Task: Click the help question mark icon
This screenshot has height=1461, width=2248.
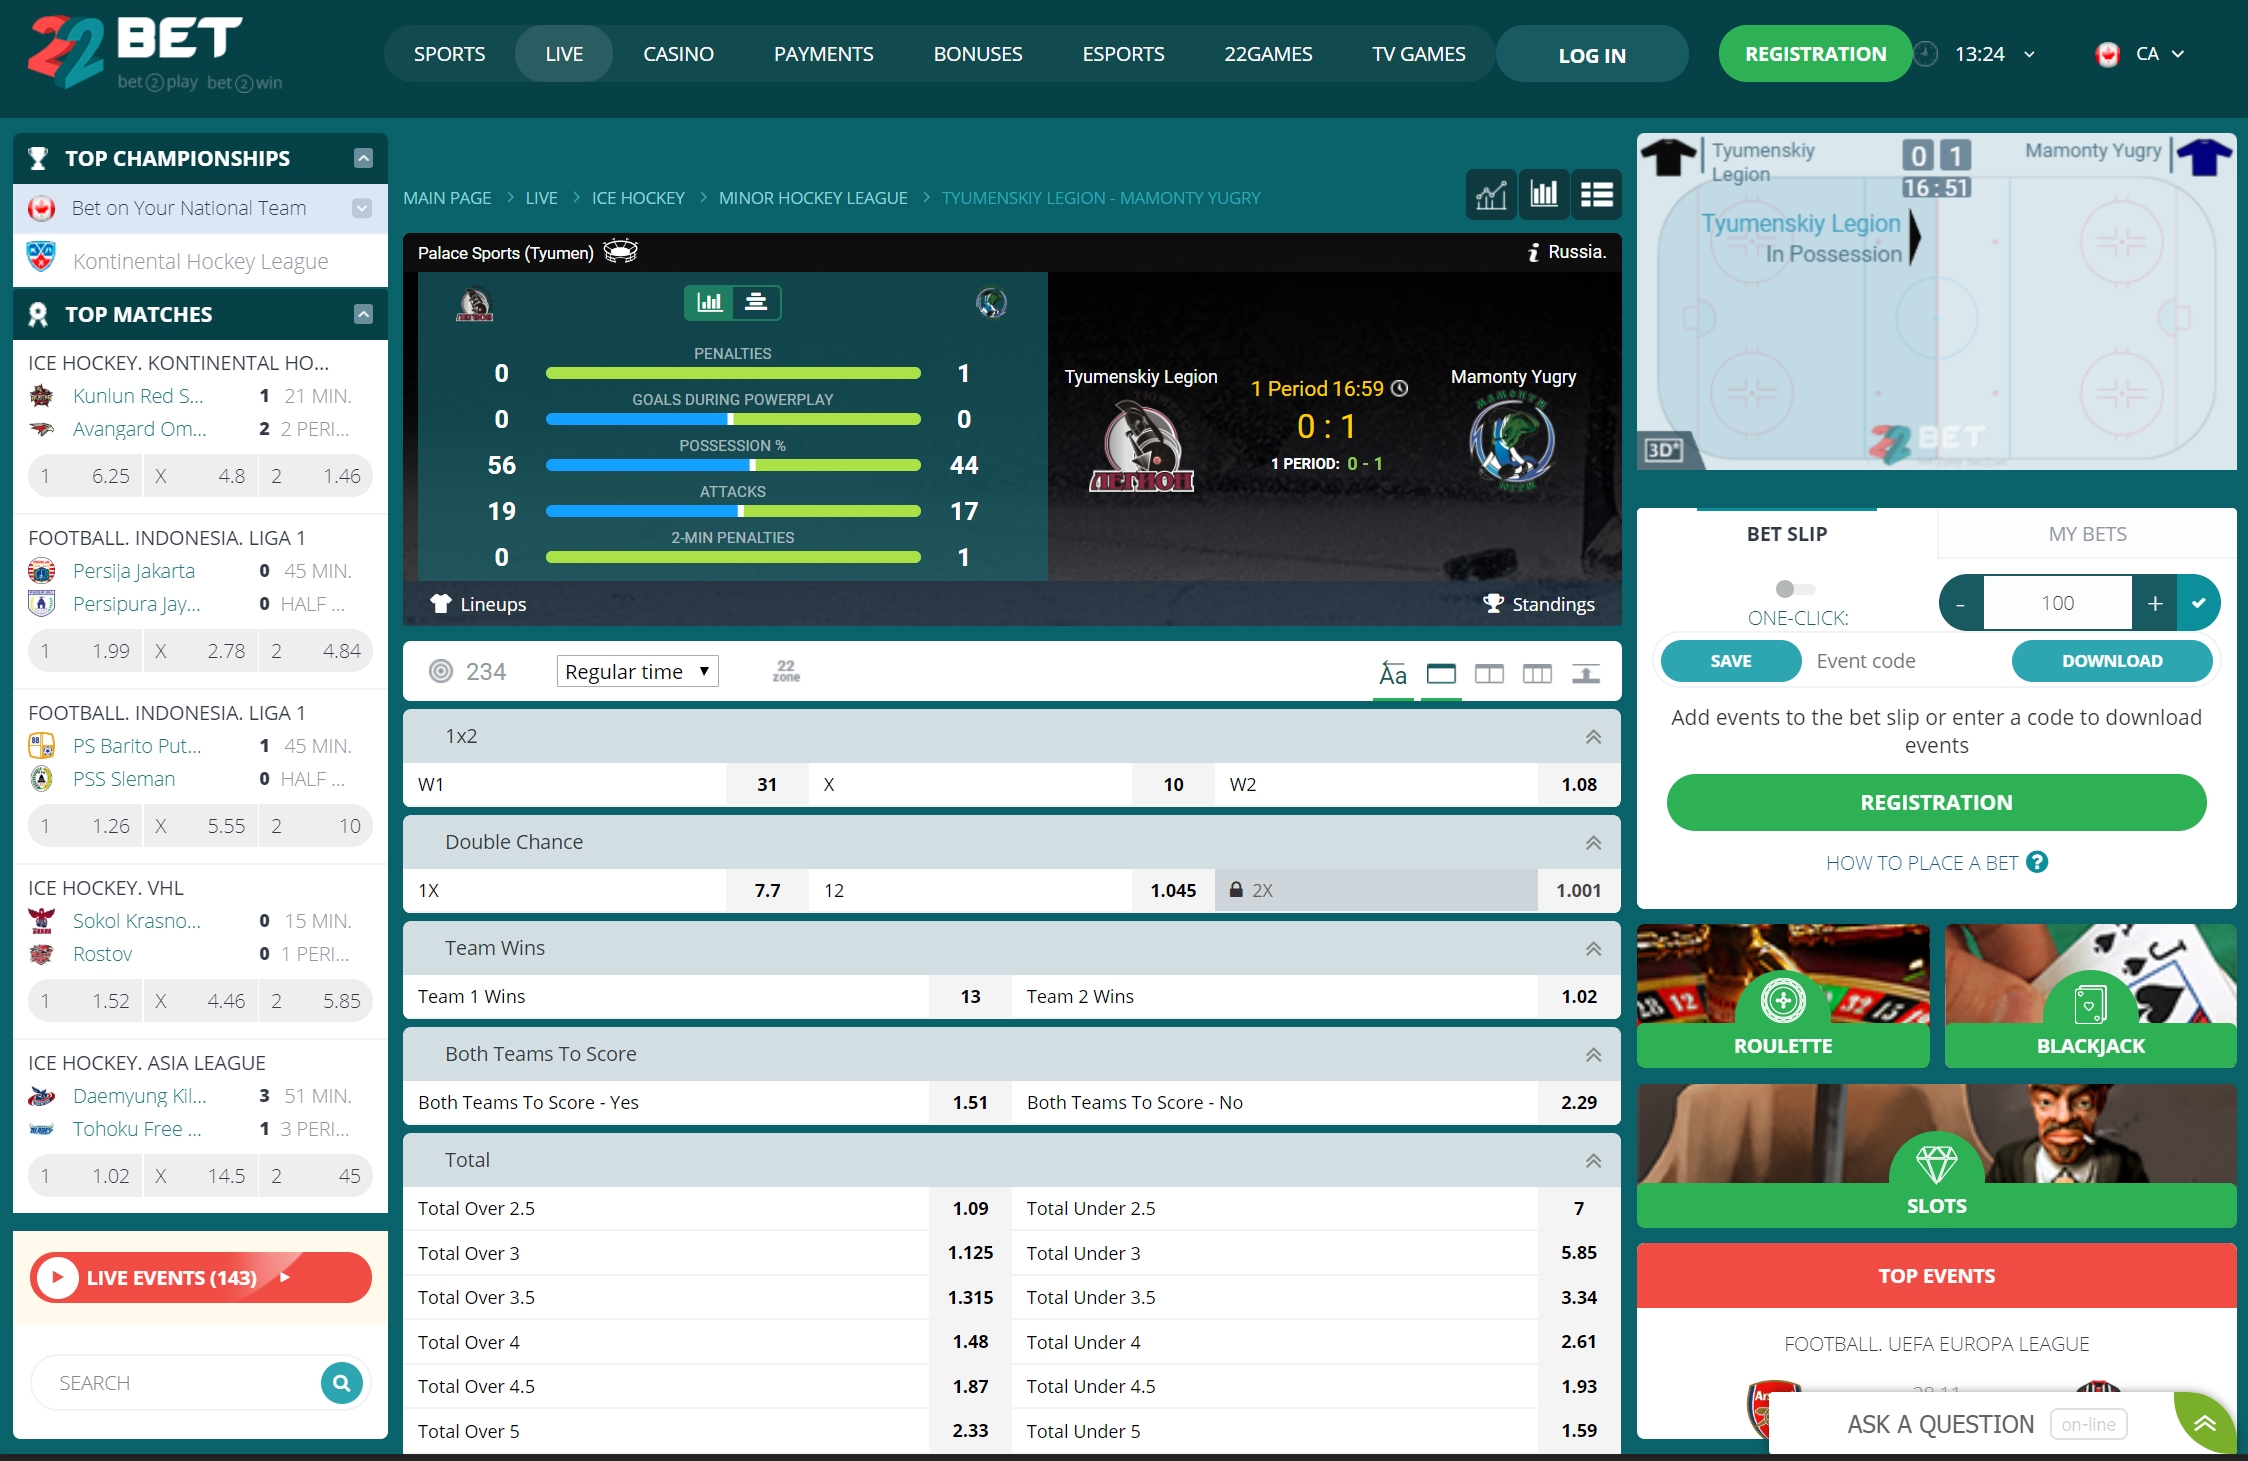Action: [2037, 862]
